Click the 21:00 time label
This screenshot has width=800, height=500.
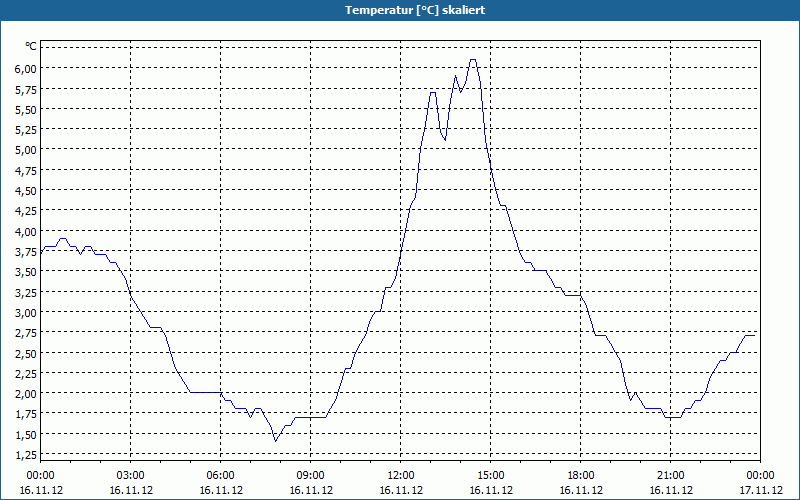671,476
